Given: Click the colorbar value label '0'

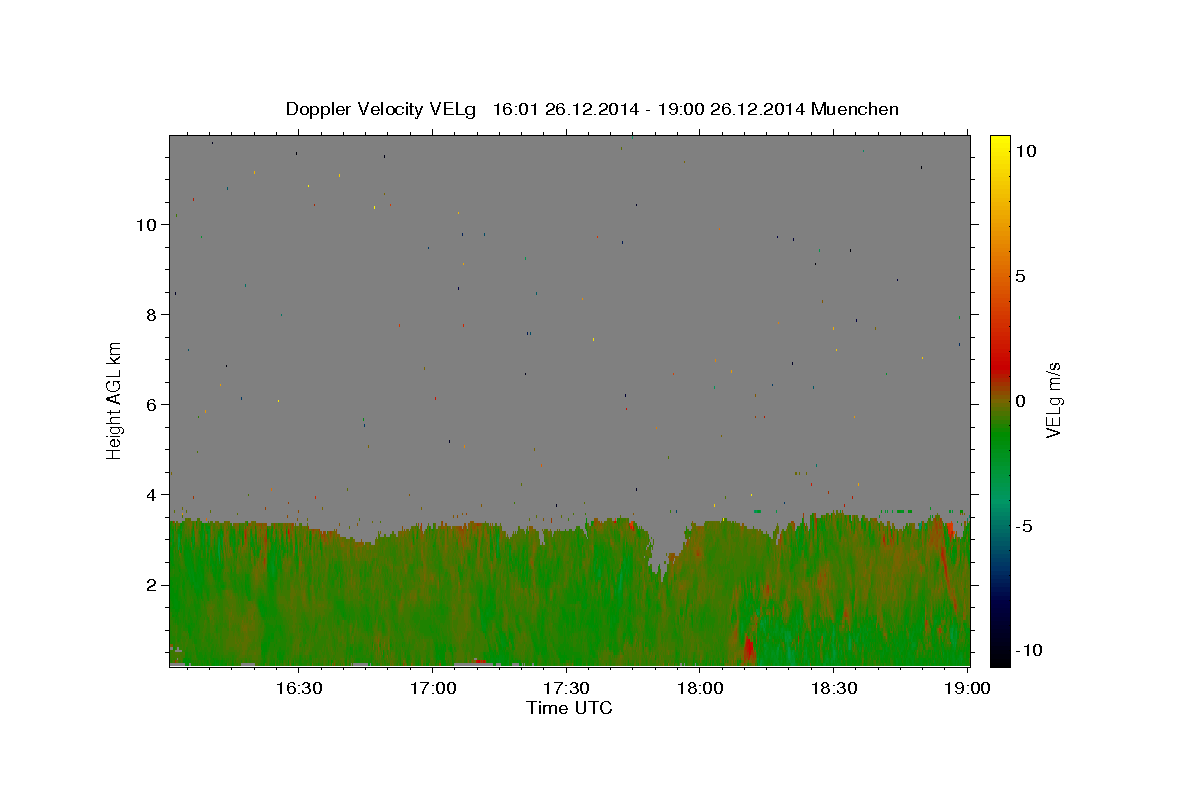Looking at the screenshot, I should click(1020, 401).
